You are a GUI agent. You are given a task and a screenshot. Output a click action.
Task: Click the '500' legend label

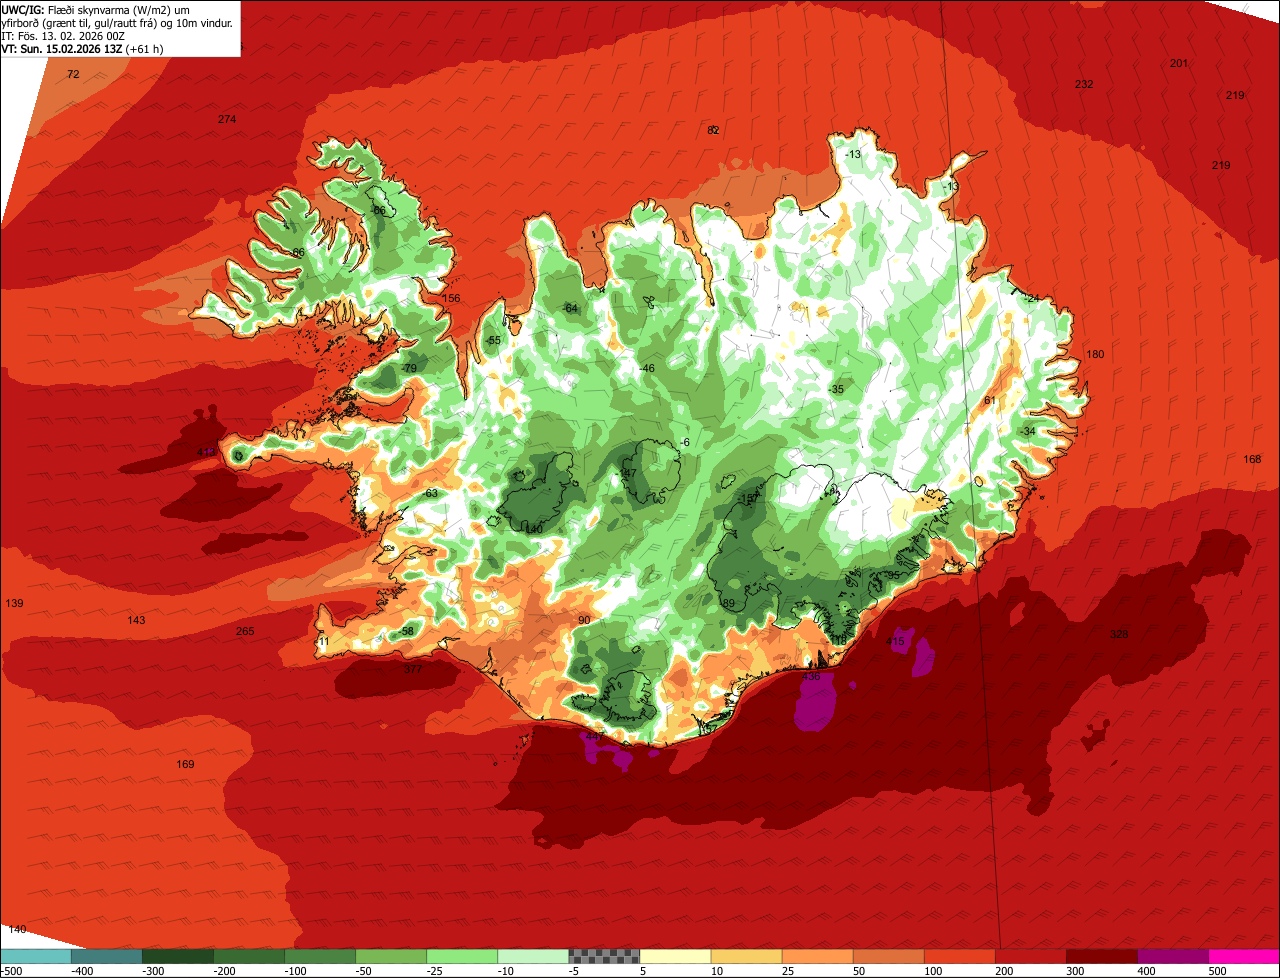[x=1216, y=971]
